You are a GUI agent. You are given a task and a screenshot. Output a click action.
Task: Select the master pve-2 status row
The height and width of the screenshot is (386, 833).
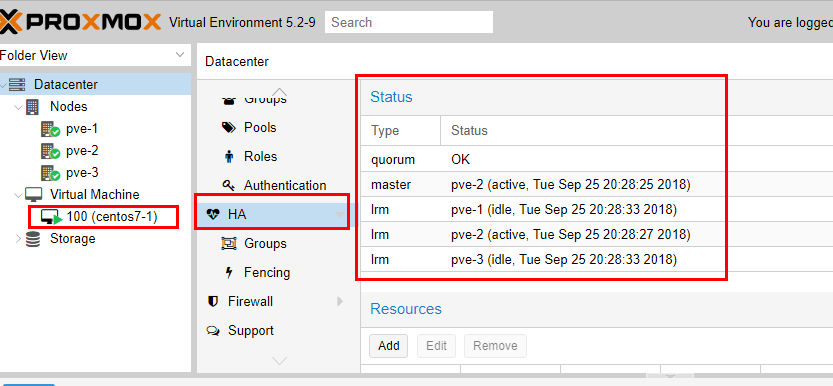coord(597,184)
